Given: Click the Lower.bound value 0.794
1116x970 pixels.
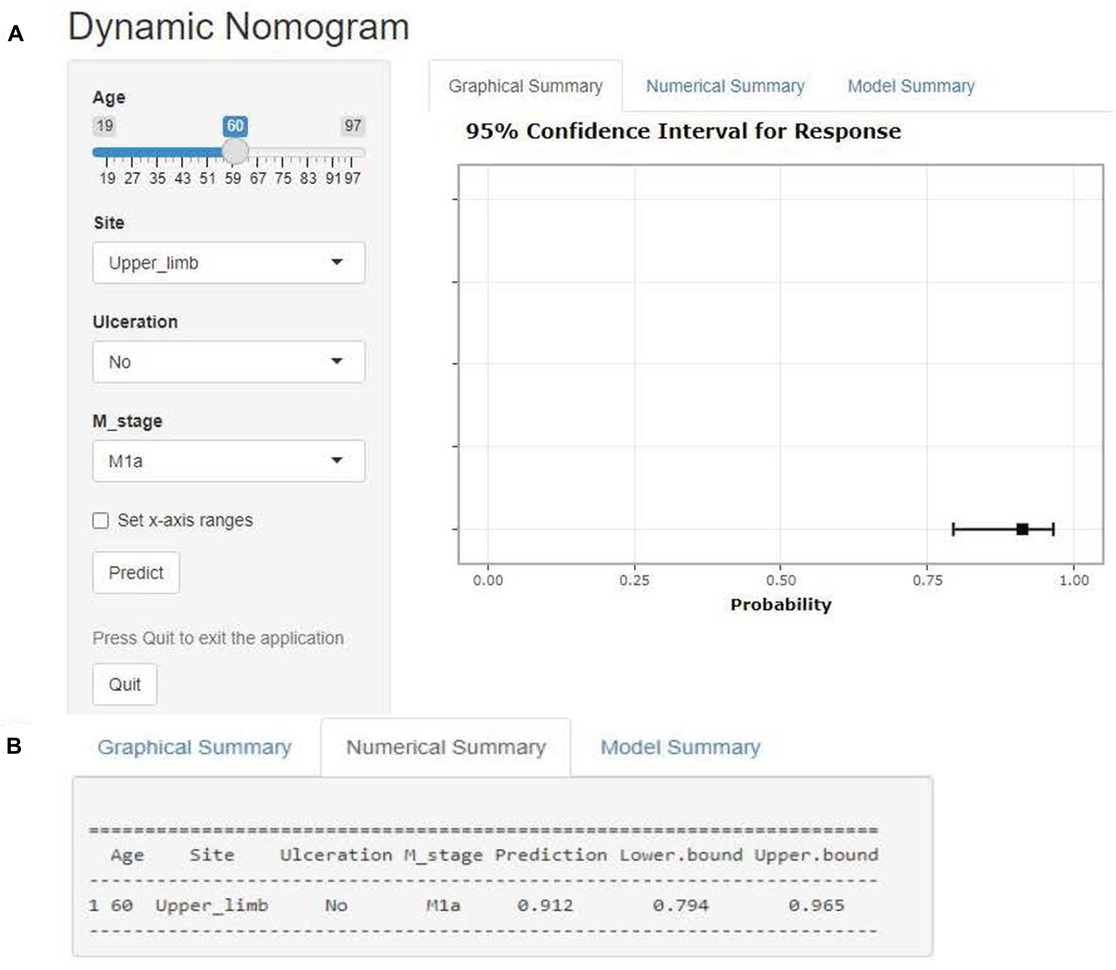Looking at the screenshot, I should point(680,905).
